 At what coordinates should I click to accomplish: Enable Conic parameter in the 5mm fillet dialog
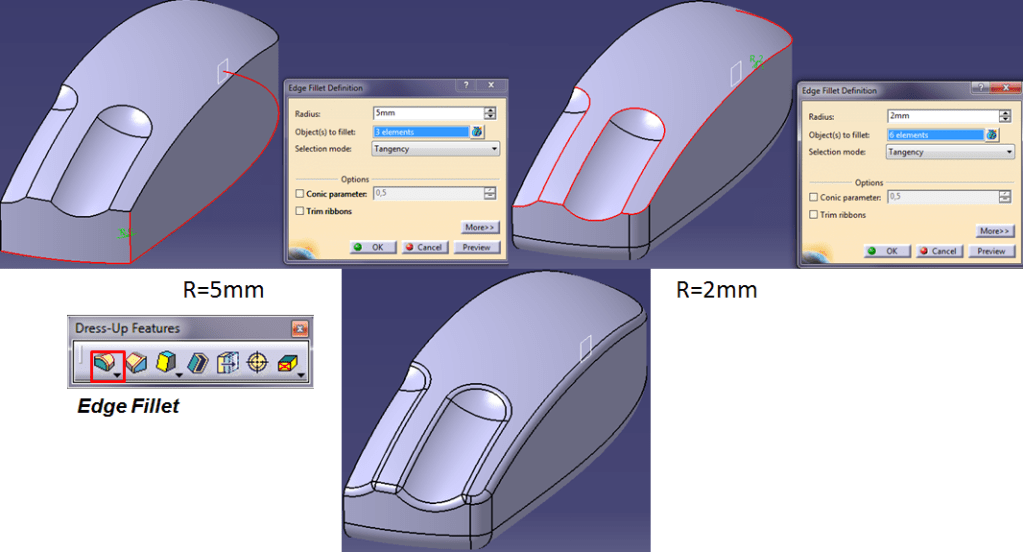[x=300, y=194]
